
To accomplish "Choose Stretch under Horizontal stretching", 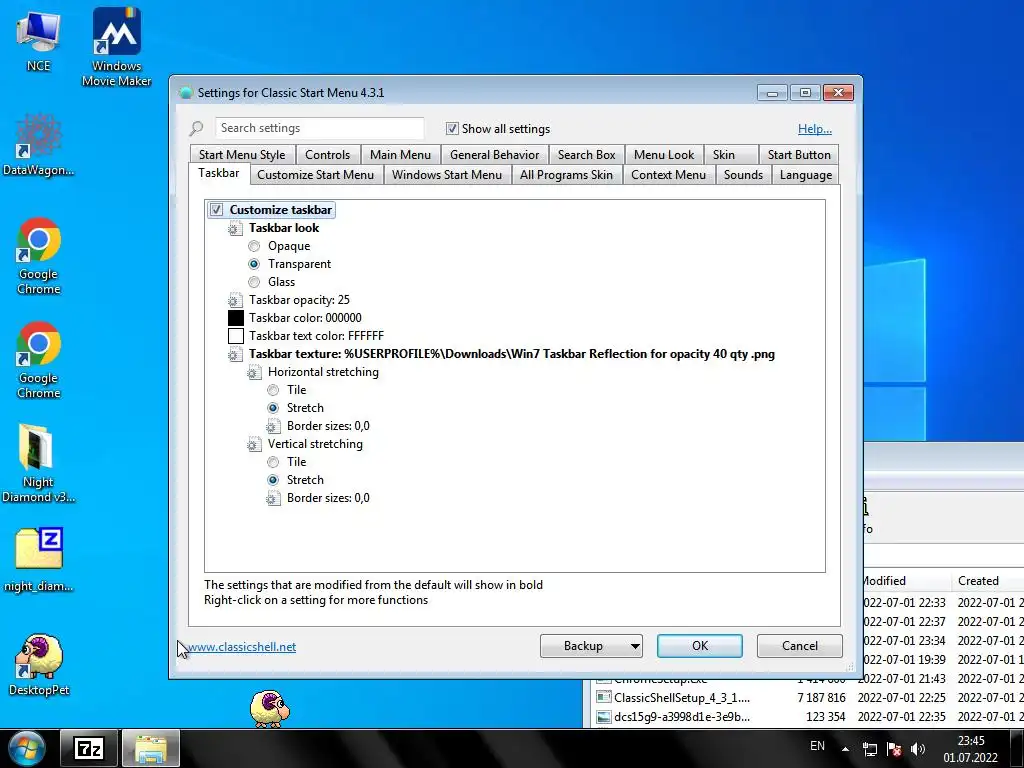I will [x=273, y=408].
